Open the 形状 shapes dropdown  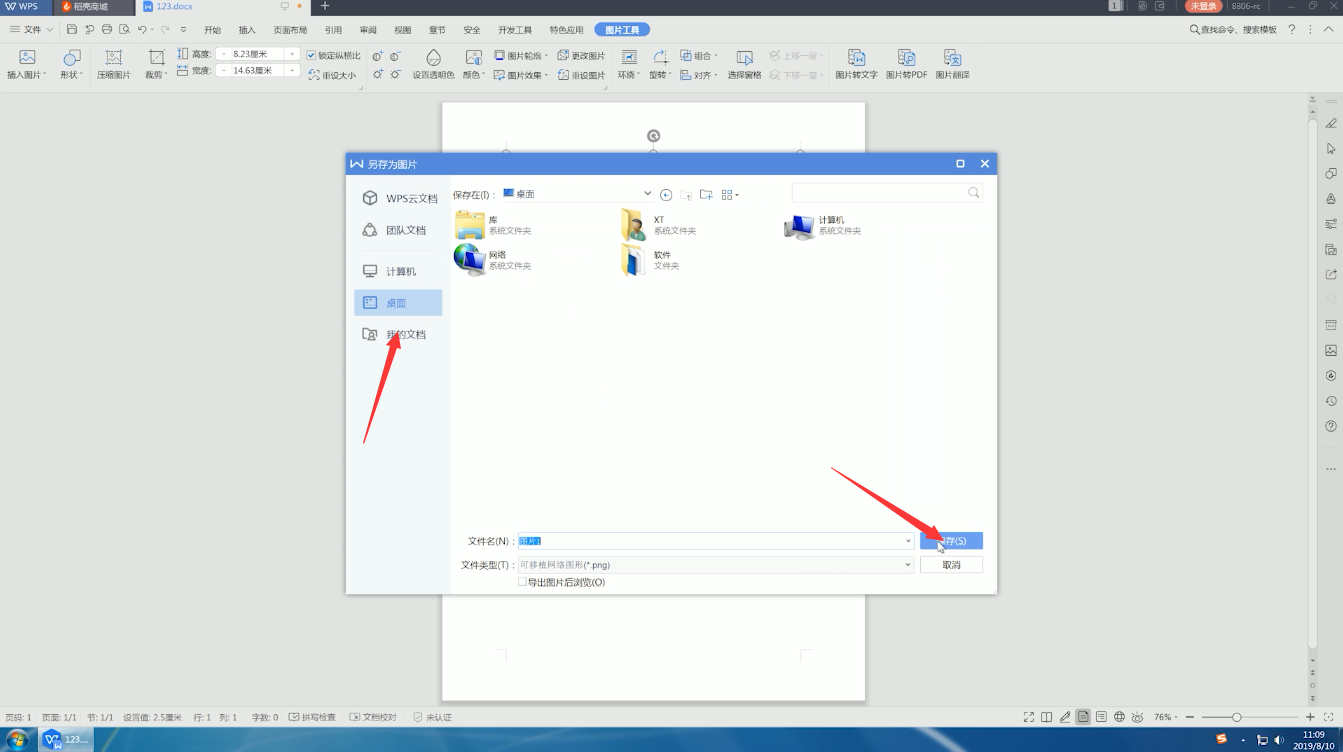point(70,64)
